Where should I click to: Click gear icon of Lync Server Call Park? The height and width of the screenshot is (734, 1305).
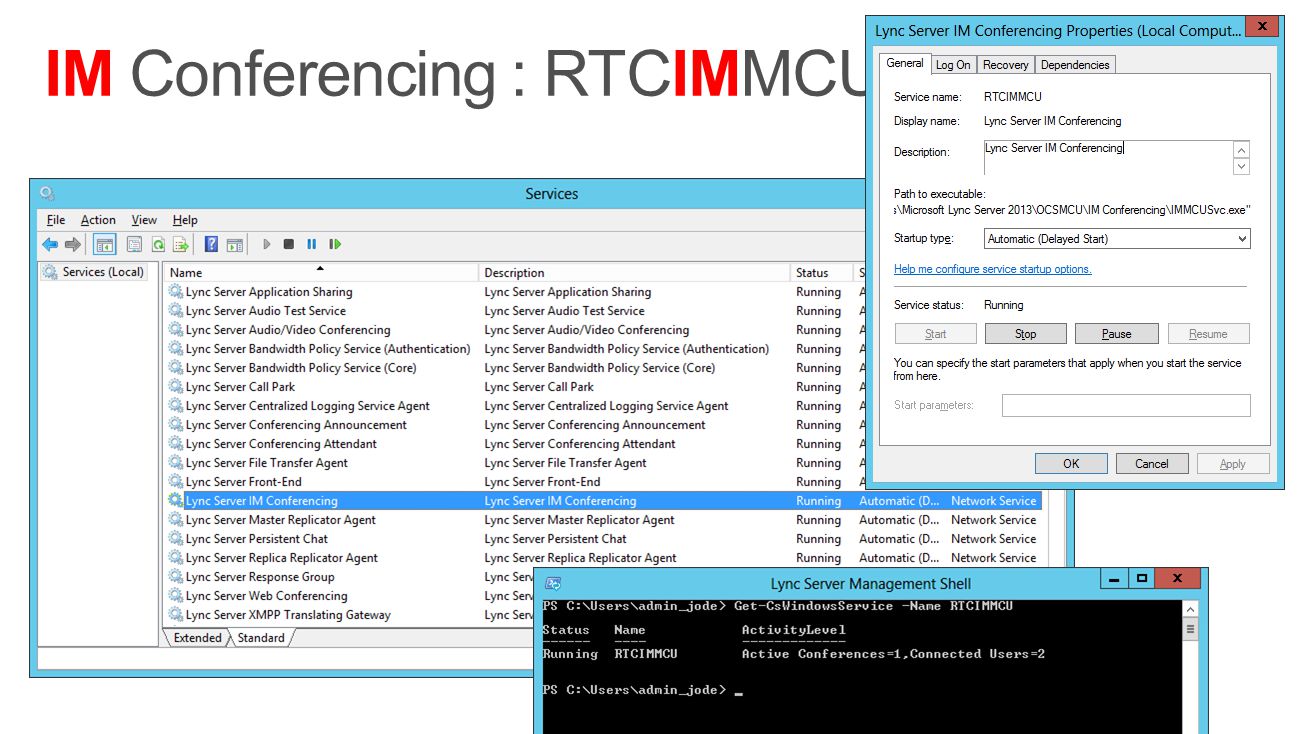(x=176, y=387)
